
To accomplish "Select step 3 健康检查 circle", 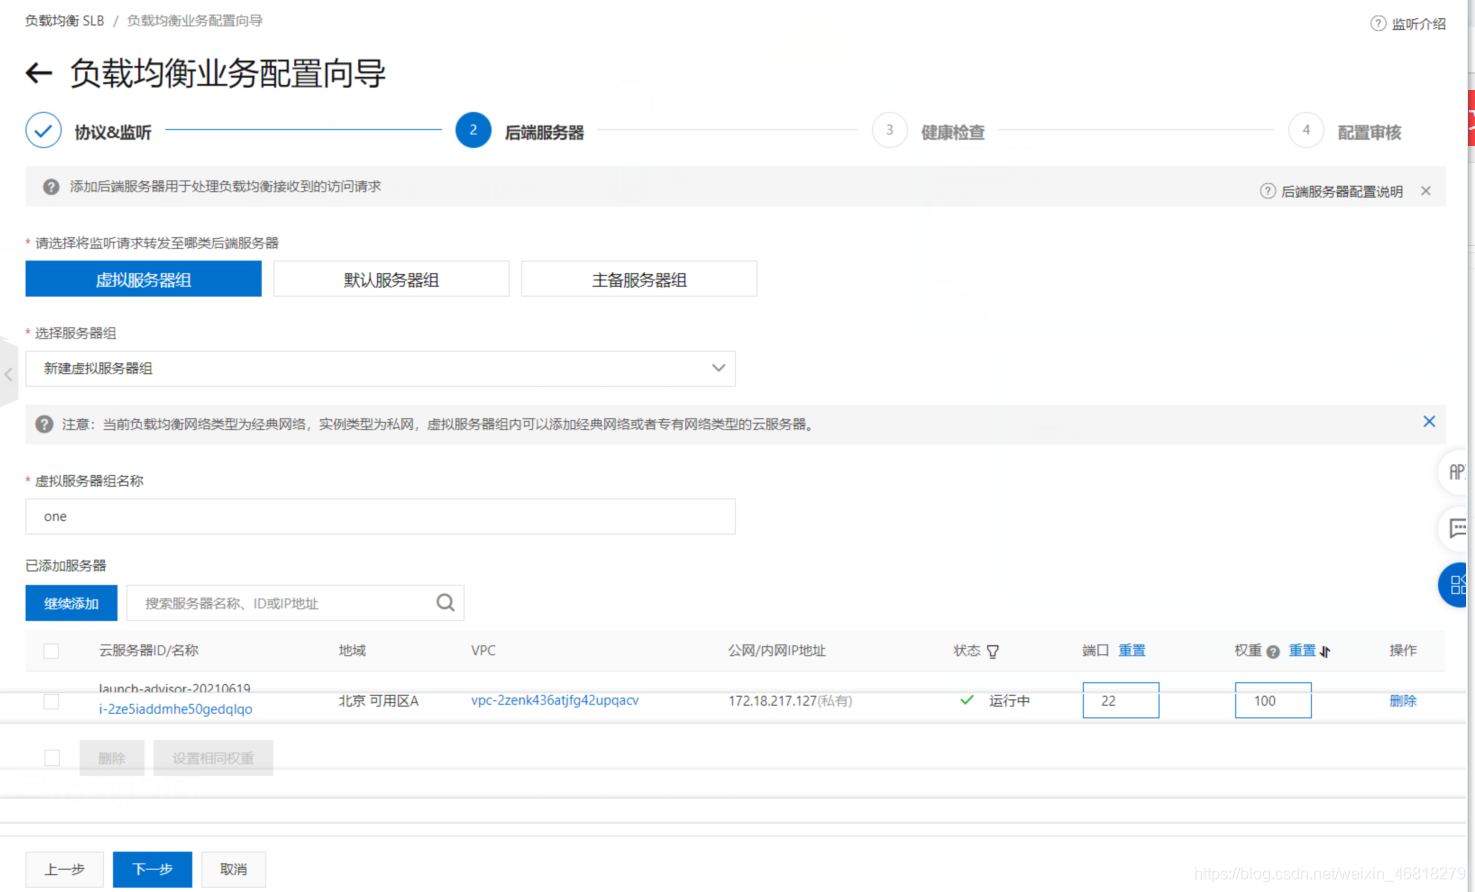I will point(889,130).
